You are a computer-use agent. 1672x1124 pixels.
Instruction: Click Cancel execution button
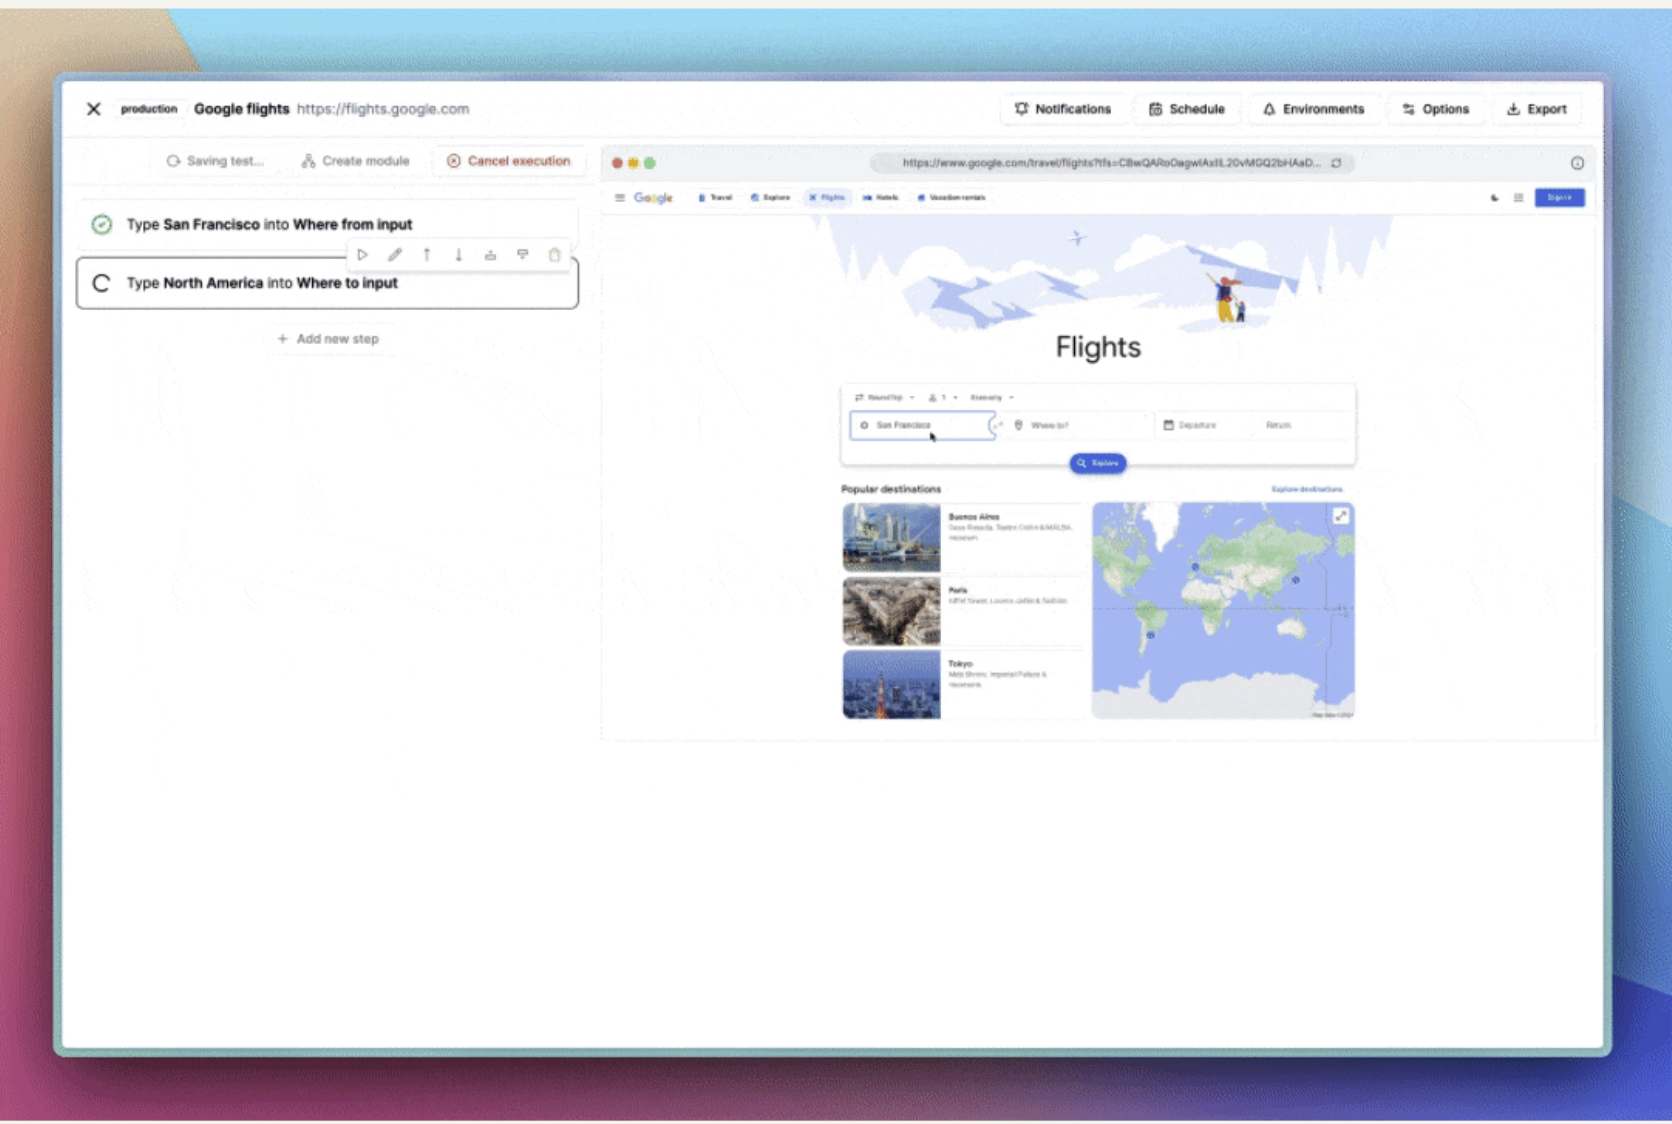(x=508, y=161)
